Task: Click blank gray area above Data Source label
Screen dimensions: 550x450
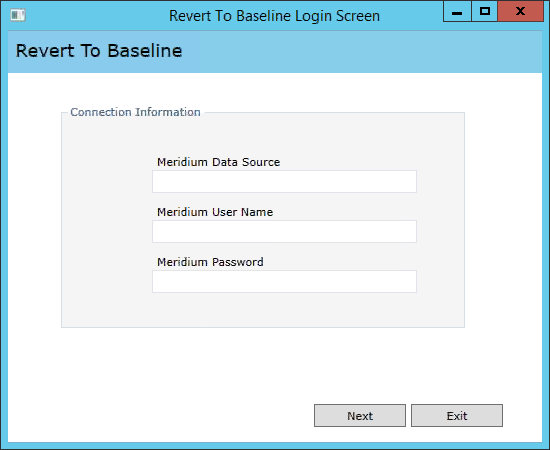Action: pos(263,137)
